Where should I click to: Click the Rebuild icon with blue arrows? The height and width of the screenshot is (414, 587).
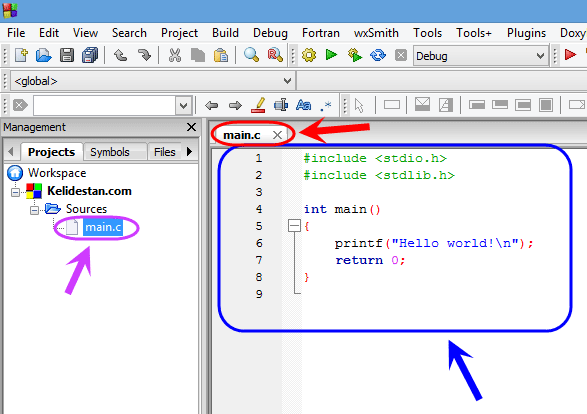point(378,55)
